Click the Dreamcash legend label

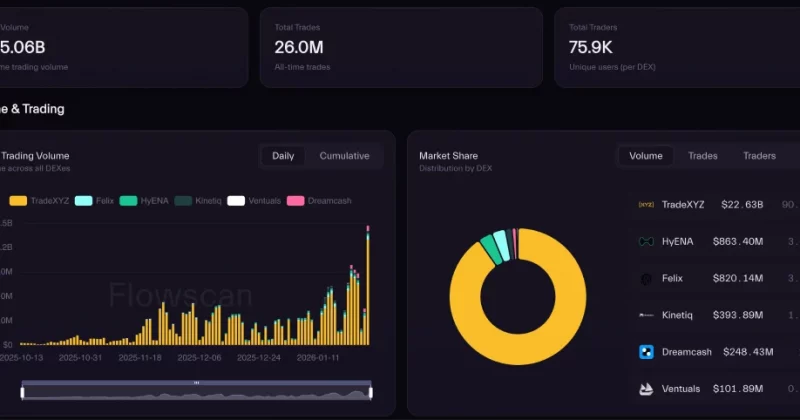(330, 201)
